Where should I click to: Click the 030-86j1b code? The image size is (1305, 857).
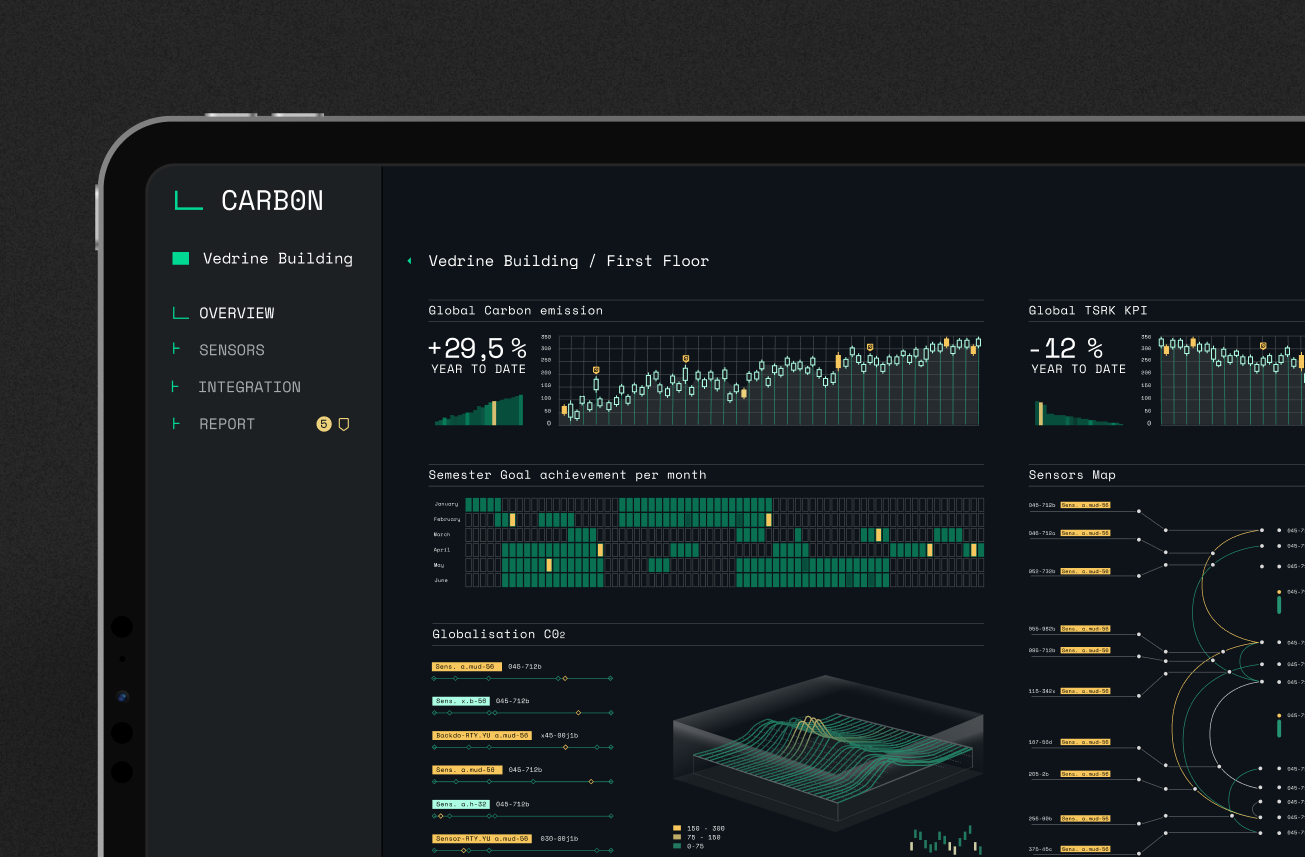pyautogui.click(x=559, y=838)
